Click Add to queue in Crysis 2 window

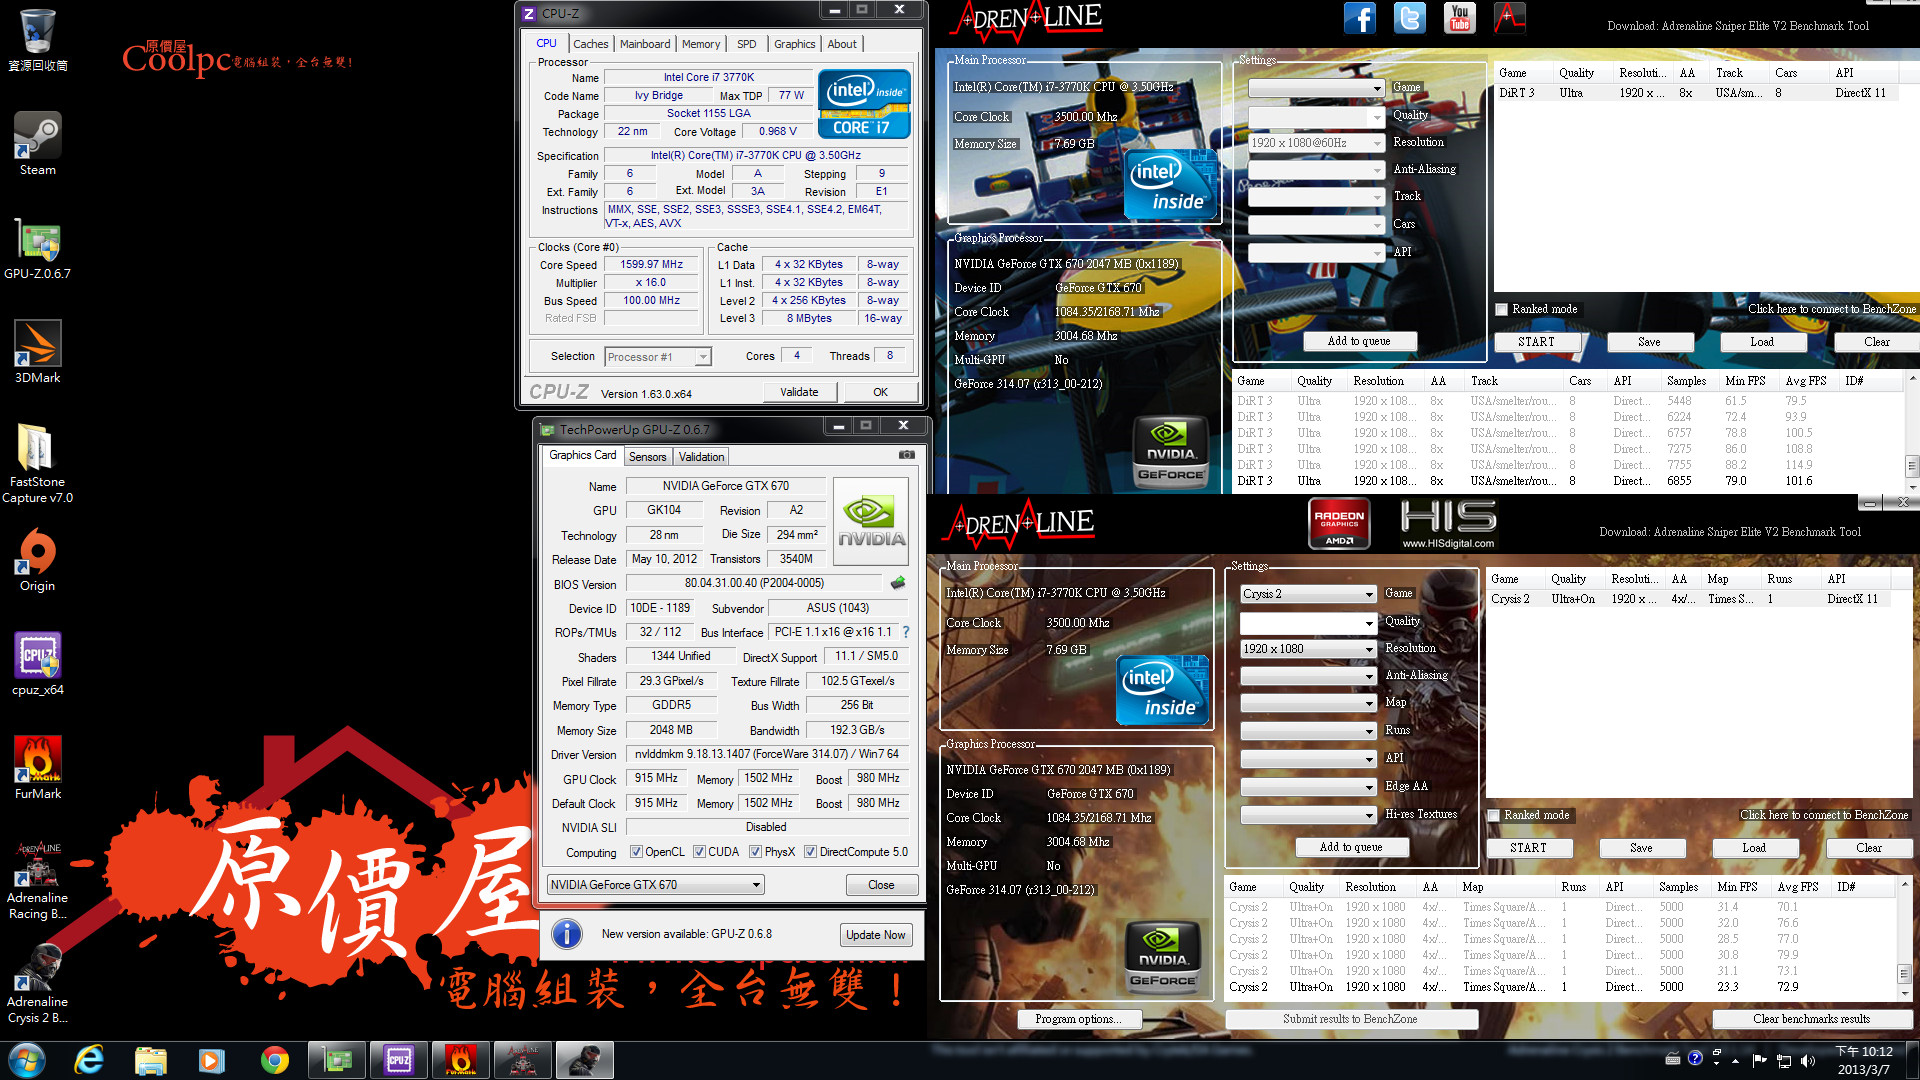pyautogui.click(x=1350, y=847)
